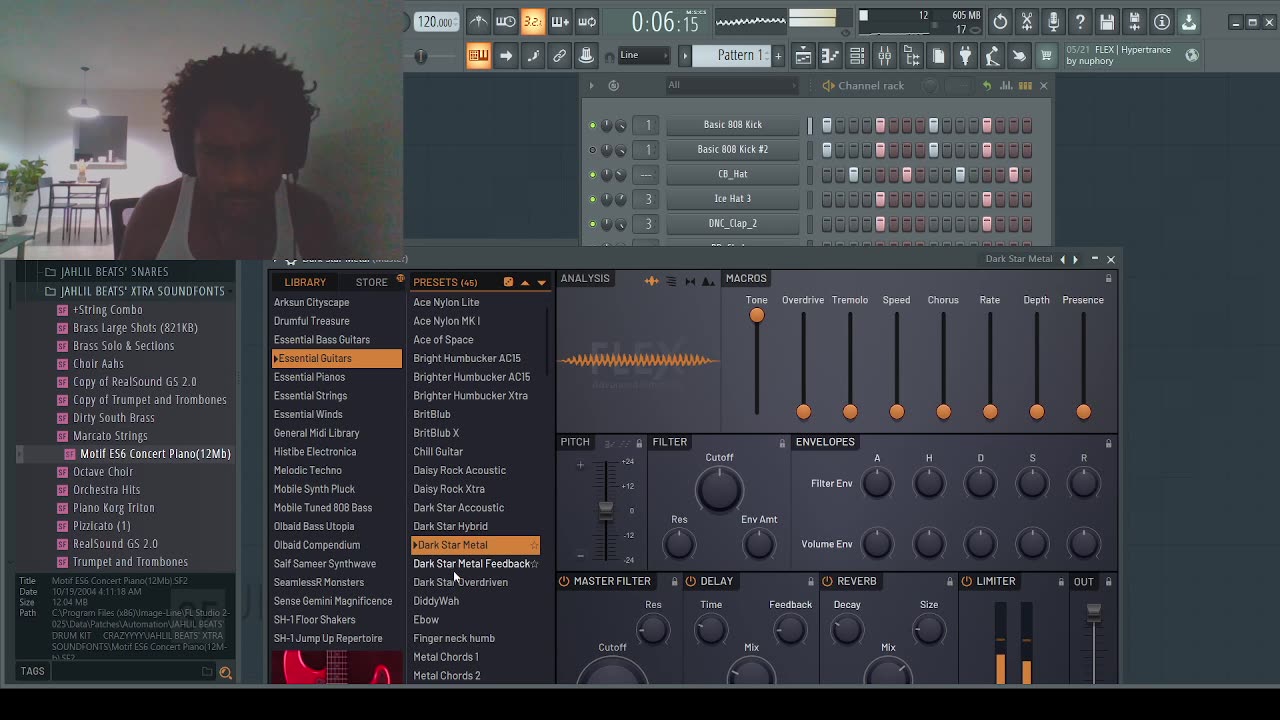Open the Piano roll view
1280x720 pixels.
830,56
